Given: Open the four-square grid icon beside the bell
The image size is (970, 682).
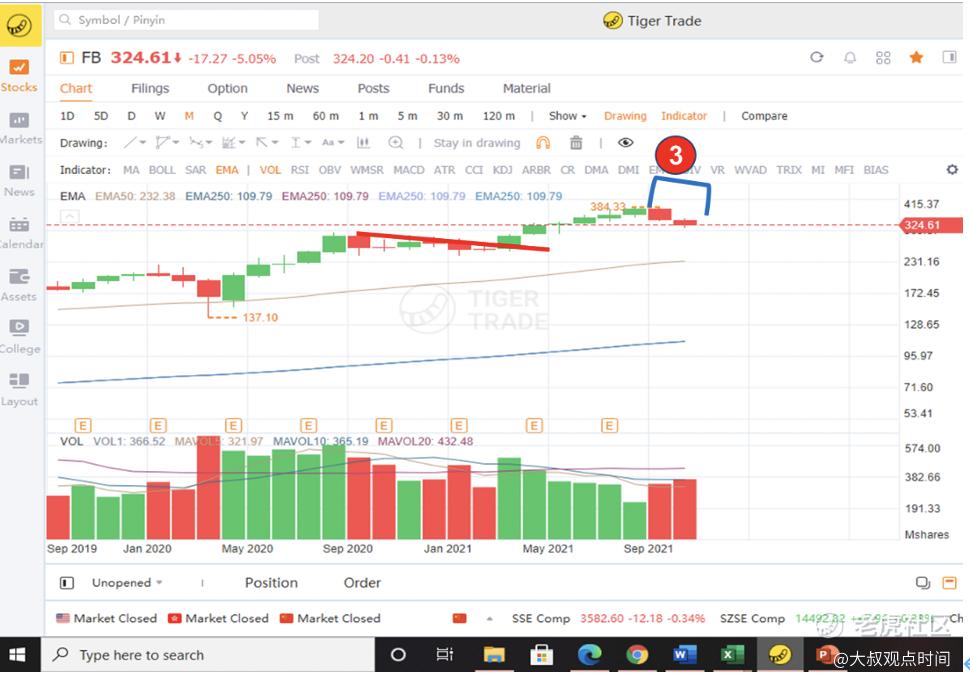Looking at the screenshot, I should coord(883,58).
